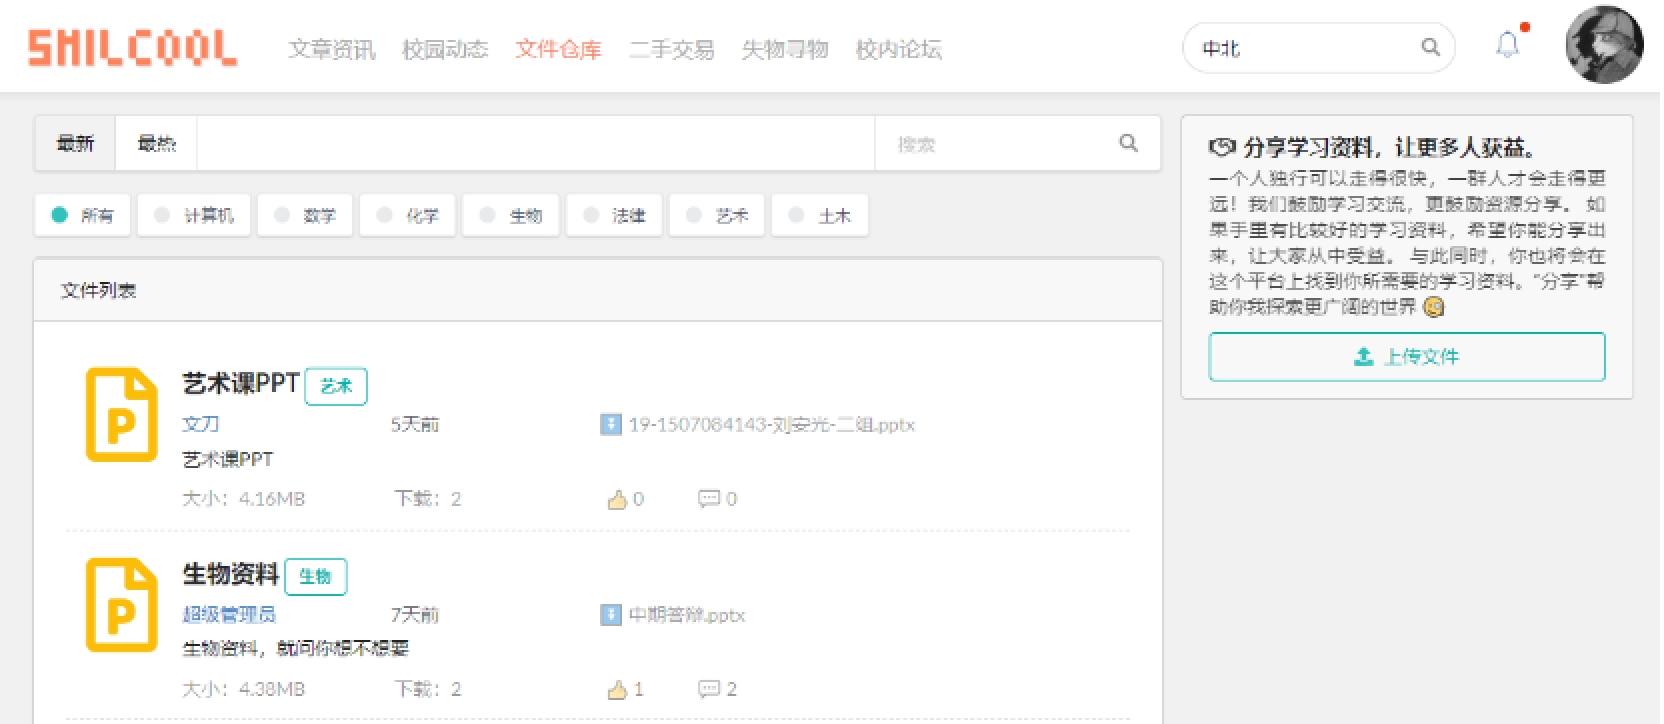Select the 计算机 category filter
1664x724 pixels.
pyautogui.click(x=194, y=215)
